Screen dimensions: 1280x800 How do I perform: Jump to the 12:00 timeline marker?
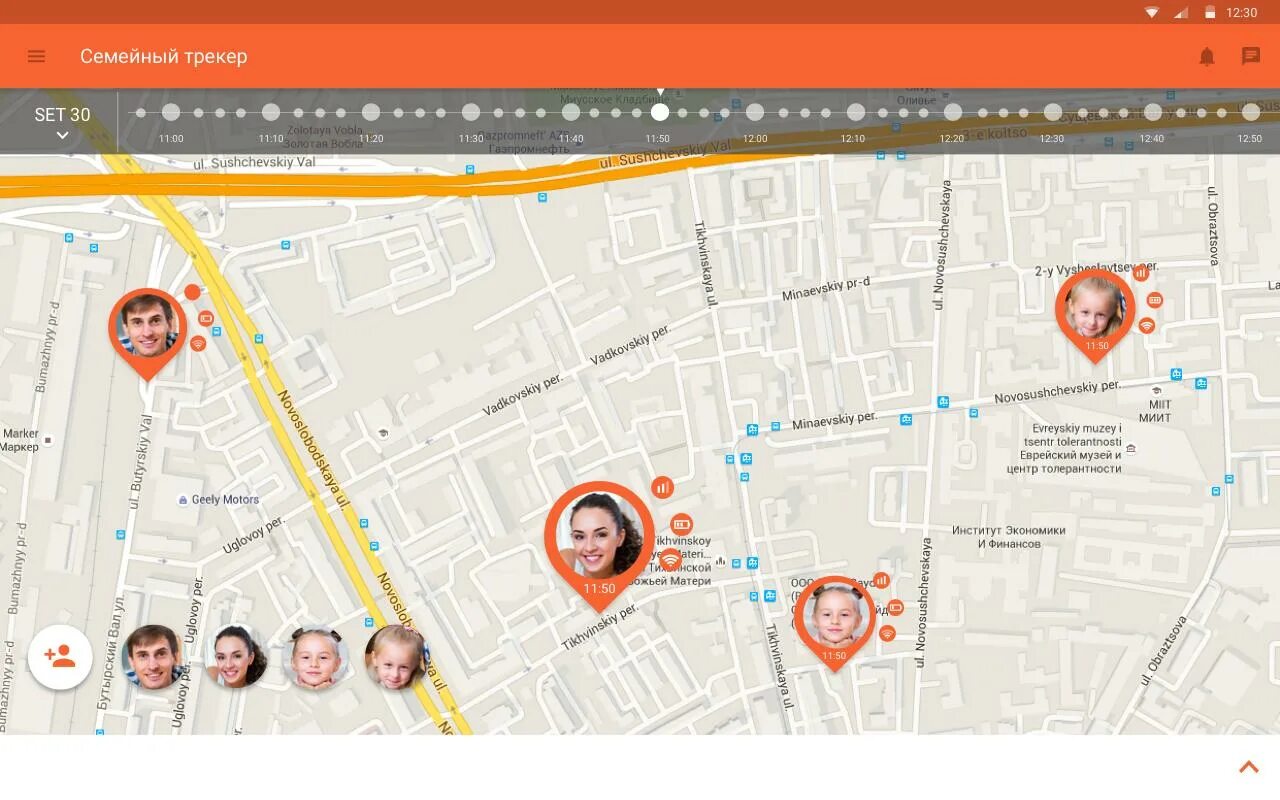click(755, 112)
